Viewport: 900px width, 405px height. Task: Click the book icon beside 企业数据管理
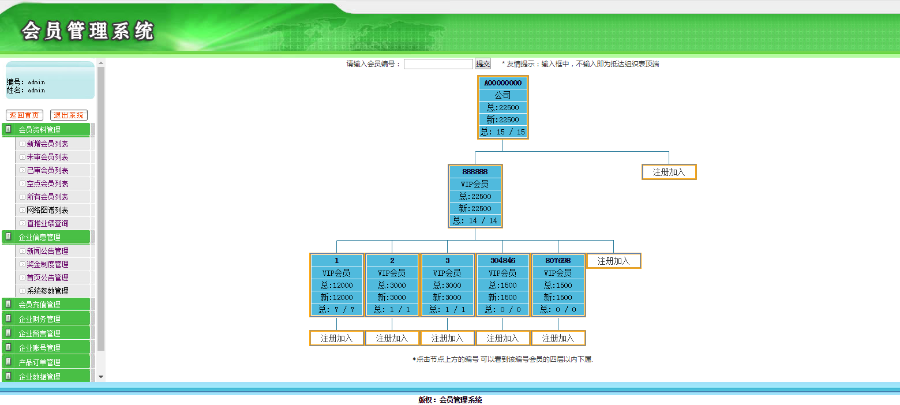(8, 376)
